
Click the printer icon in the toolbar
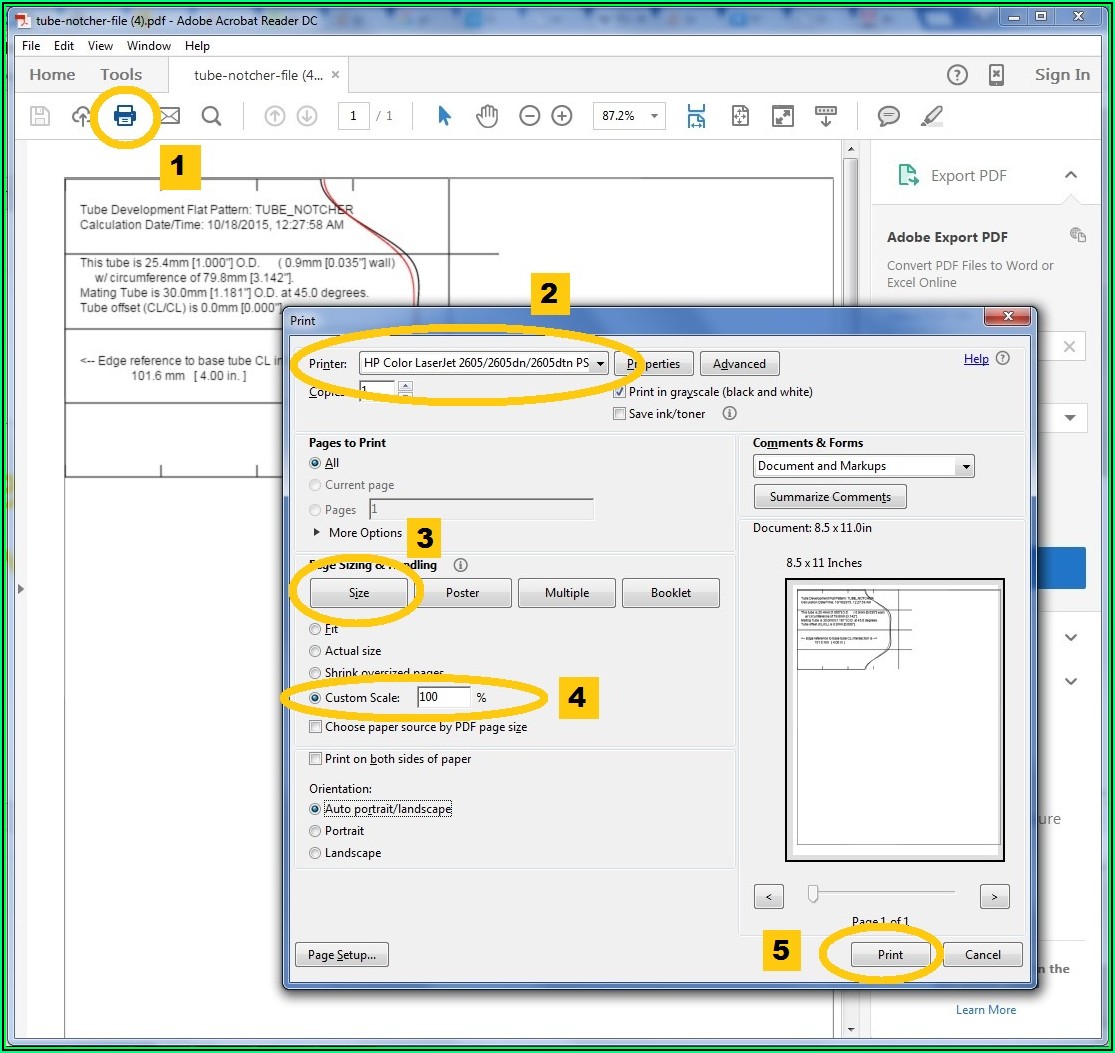point(125,116)
